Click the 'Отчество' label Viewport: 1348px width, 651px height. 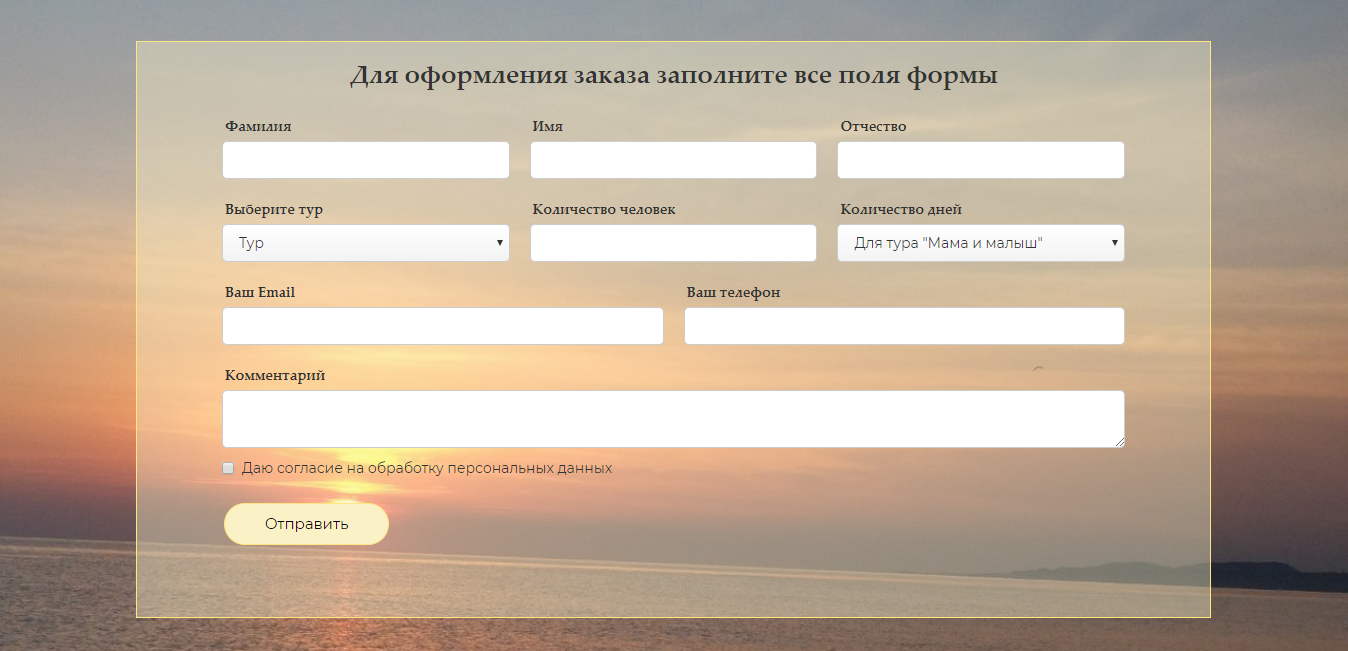(x=873, y=127)
